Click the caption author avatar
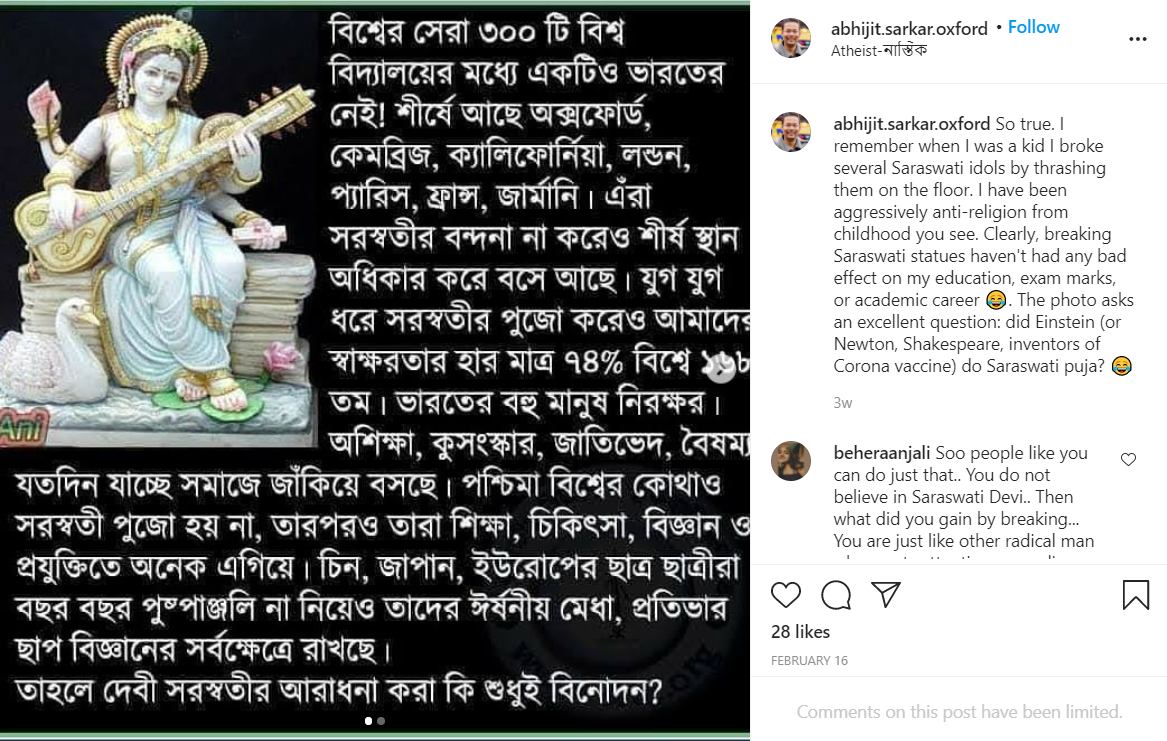Image resolution: width=1167 pixels, height=741 pixels. click(x=790, y=132)
